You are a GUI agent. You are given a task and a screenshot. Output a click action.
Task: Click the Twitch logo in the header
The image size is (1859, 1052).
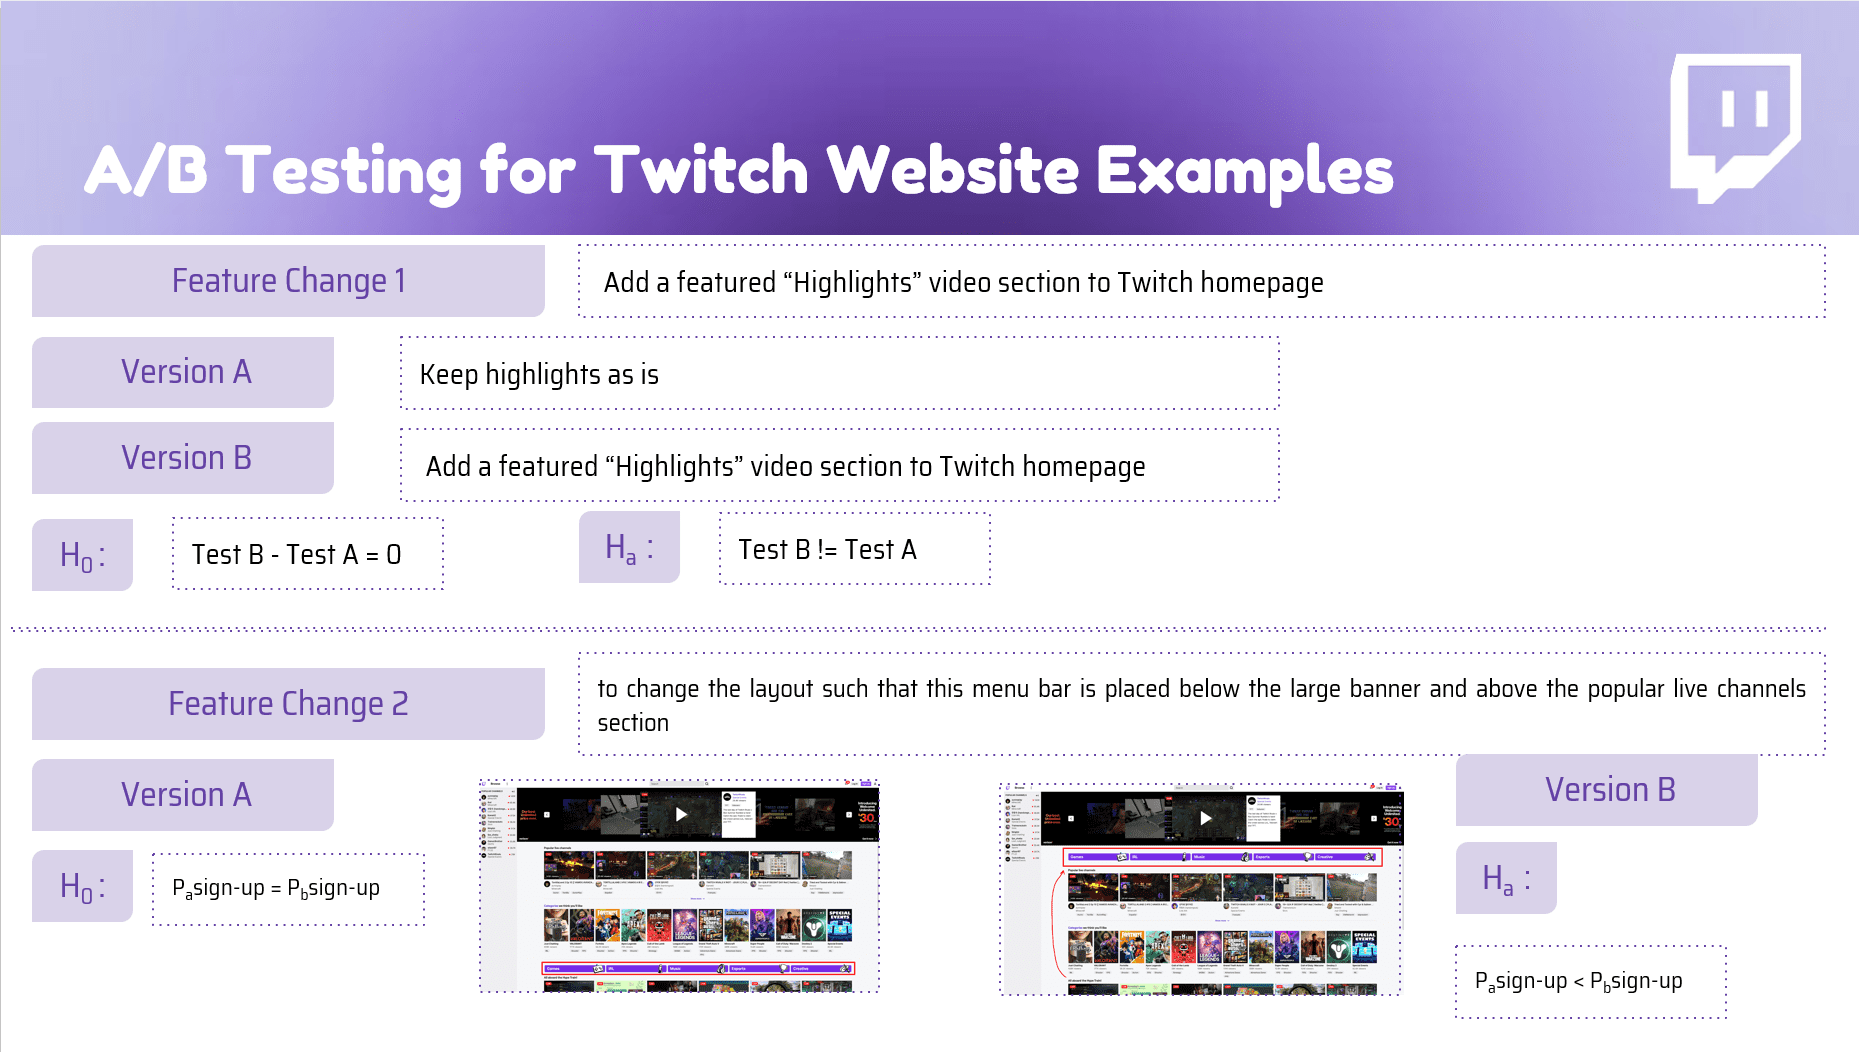tap(1735, 126)
